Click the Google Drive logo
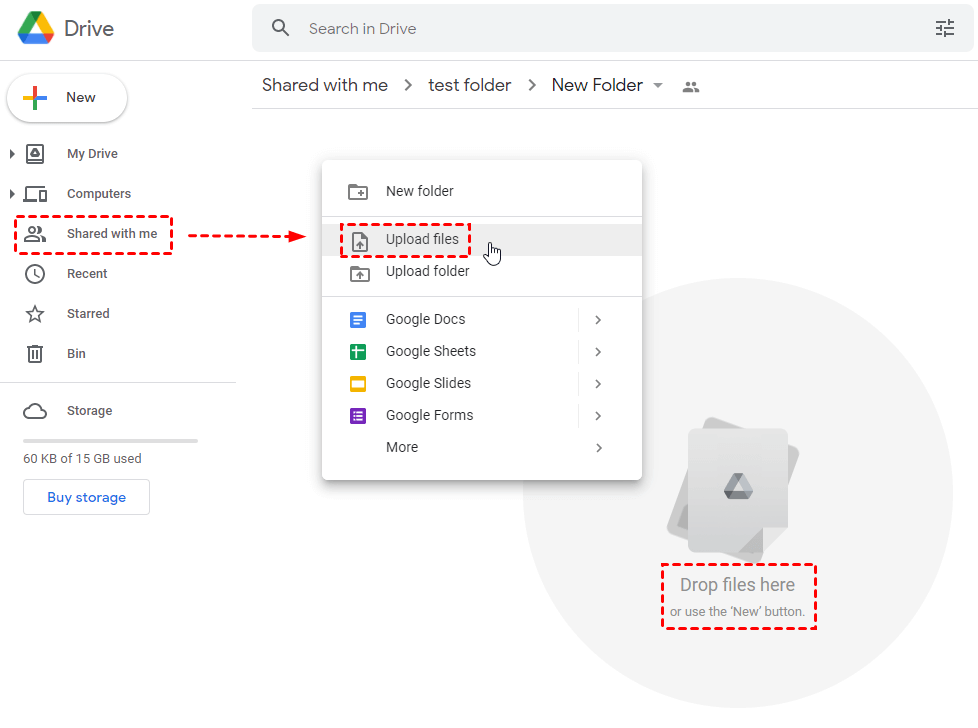The image size is (978, 728). [x=36, y=28]
